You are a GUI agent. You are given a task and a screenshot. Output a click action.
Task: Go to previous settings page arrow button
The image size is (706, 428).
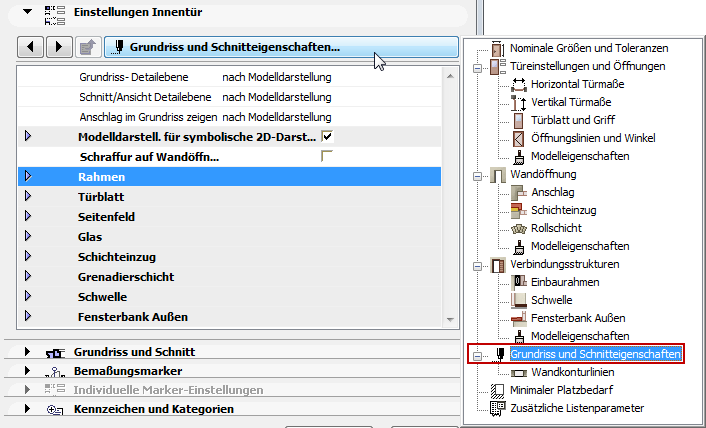tap(31, 47)
